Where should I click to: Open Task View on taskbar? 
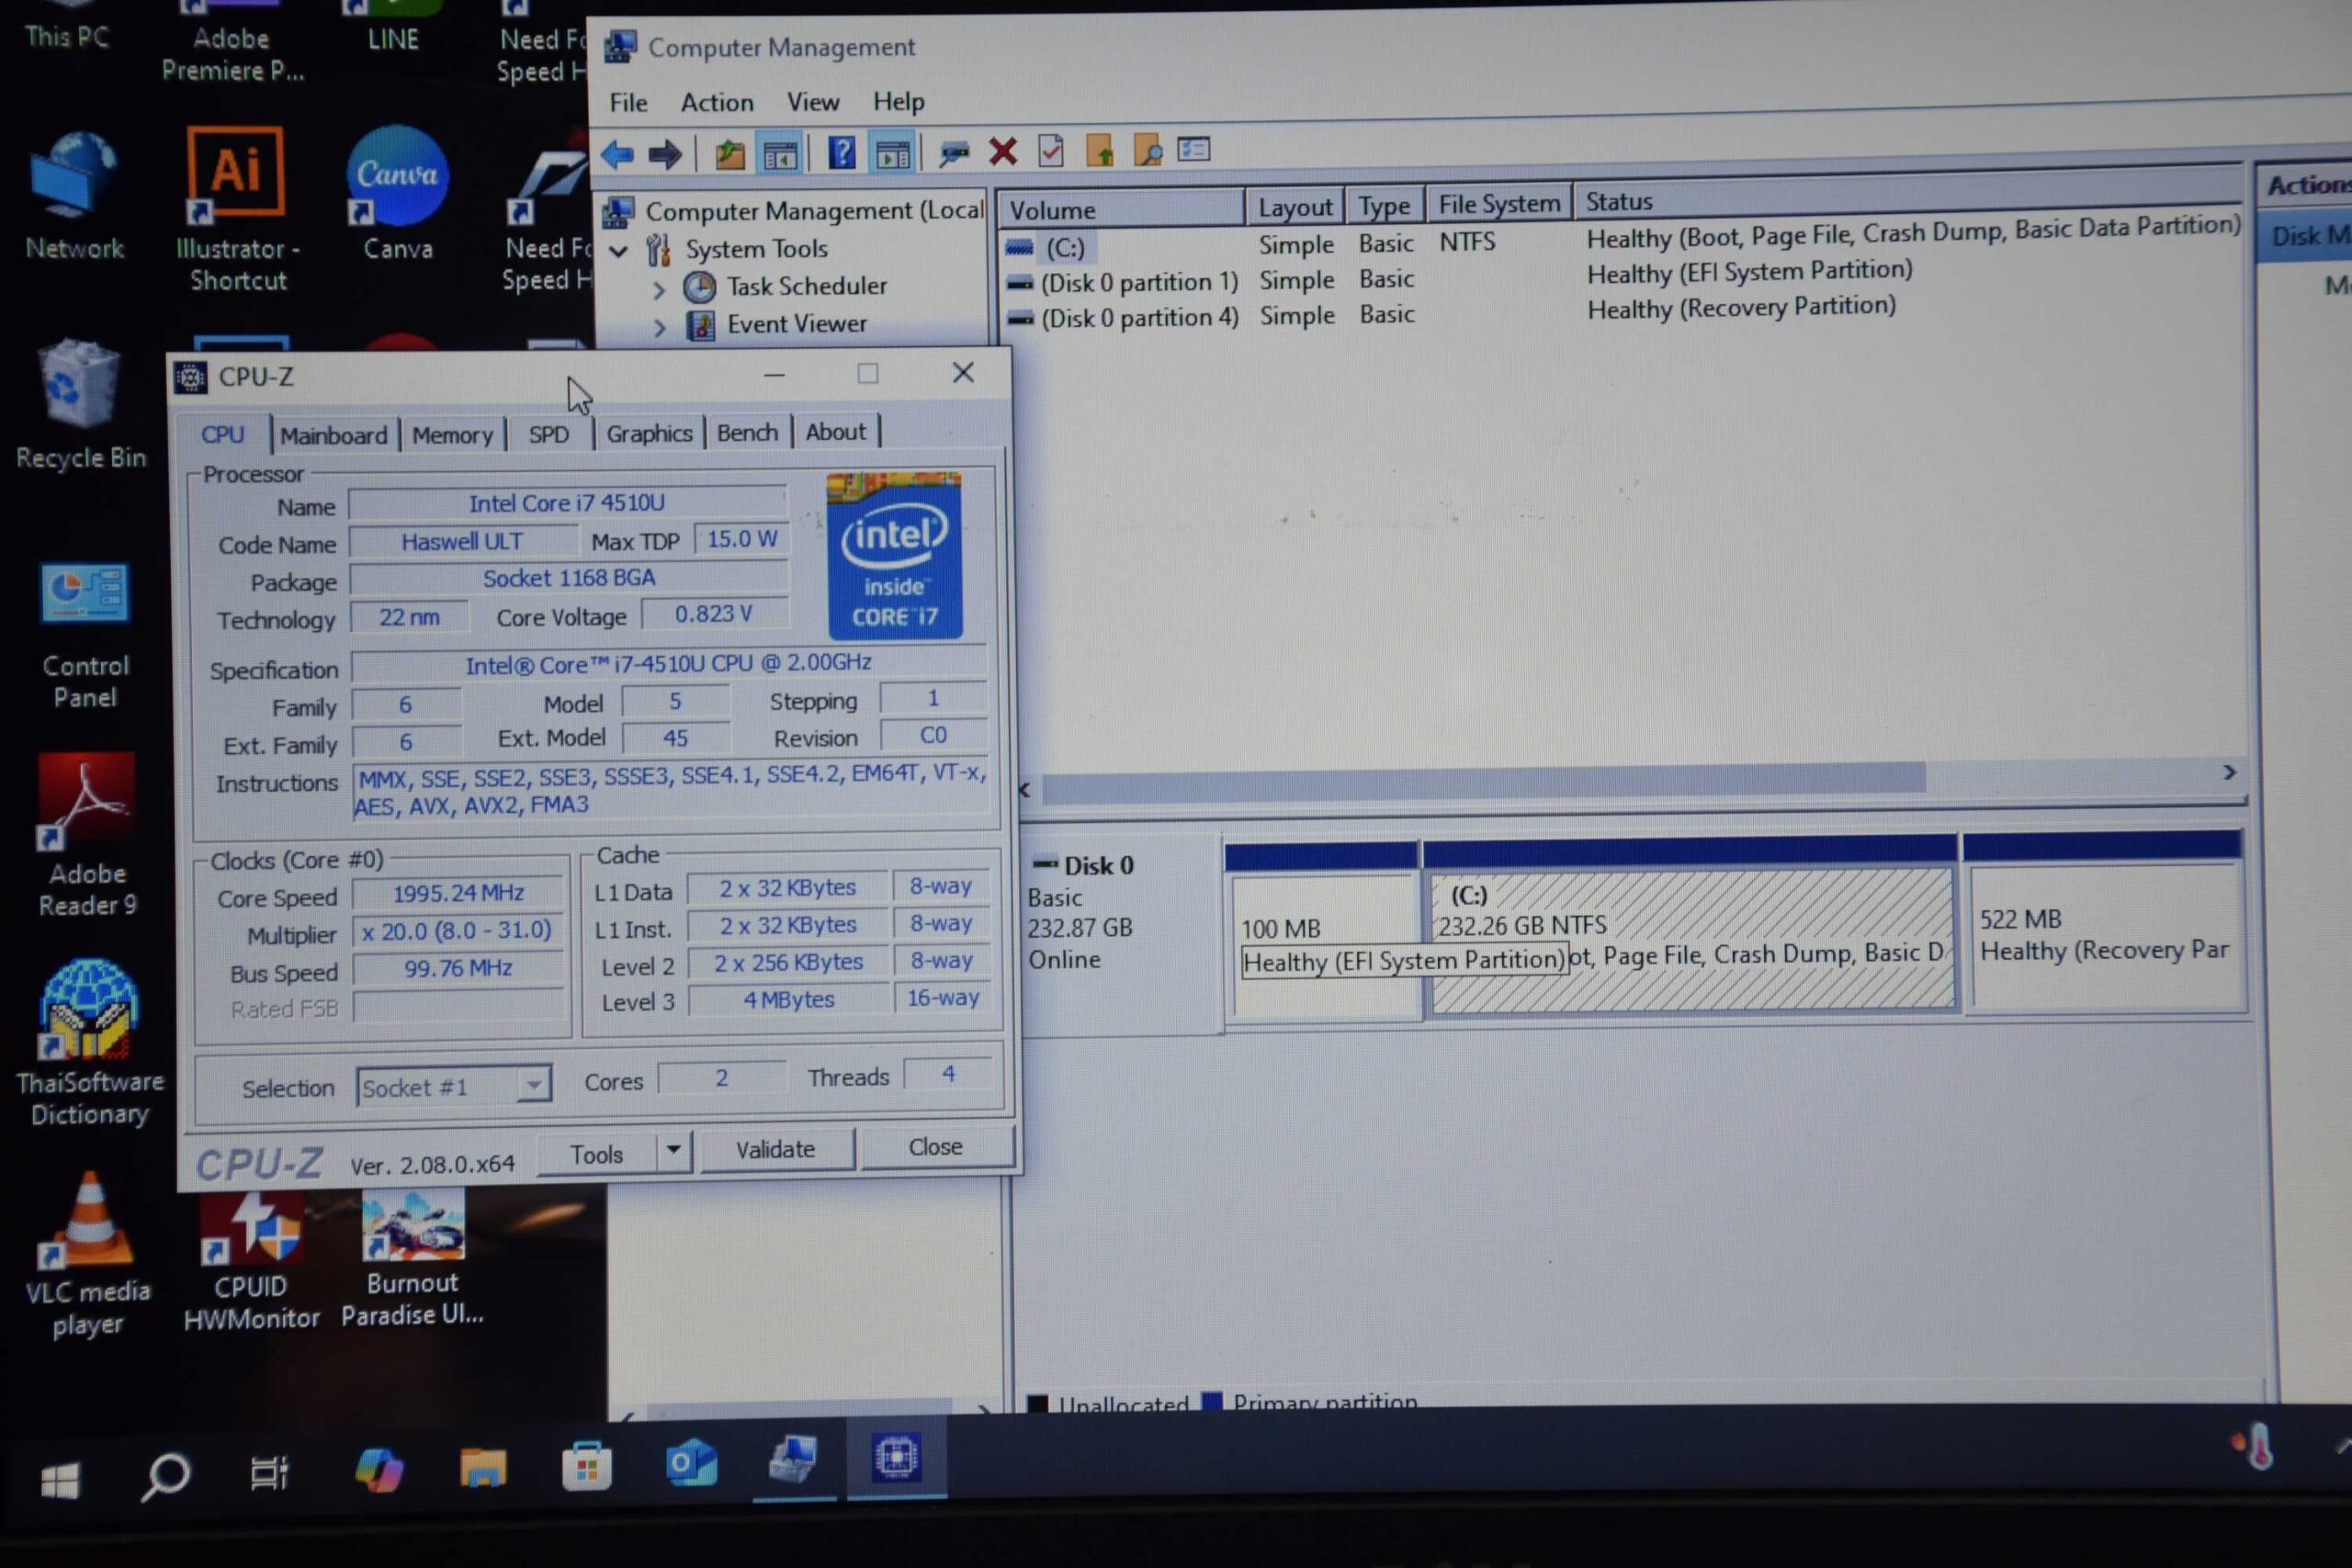pyautogui.click(x=269, y=1472)
